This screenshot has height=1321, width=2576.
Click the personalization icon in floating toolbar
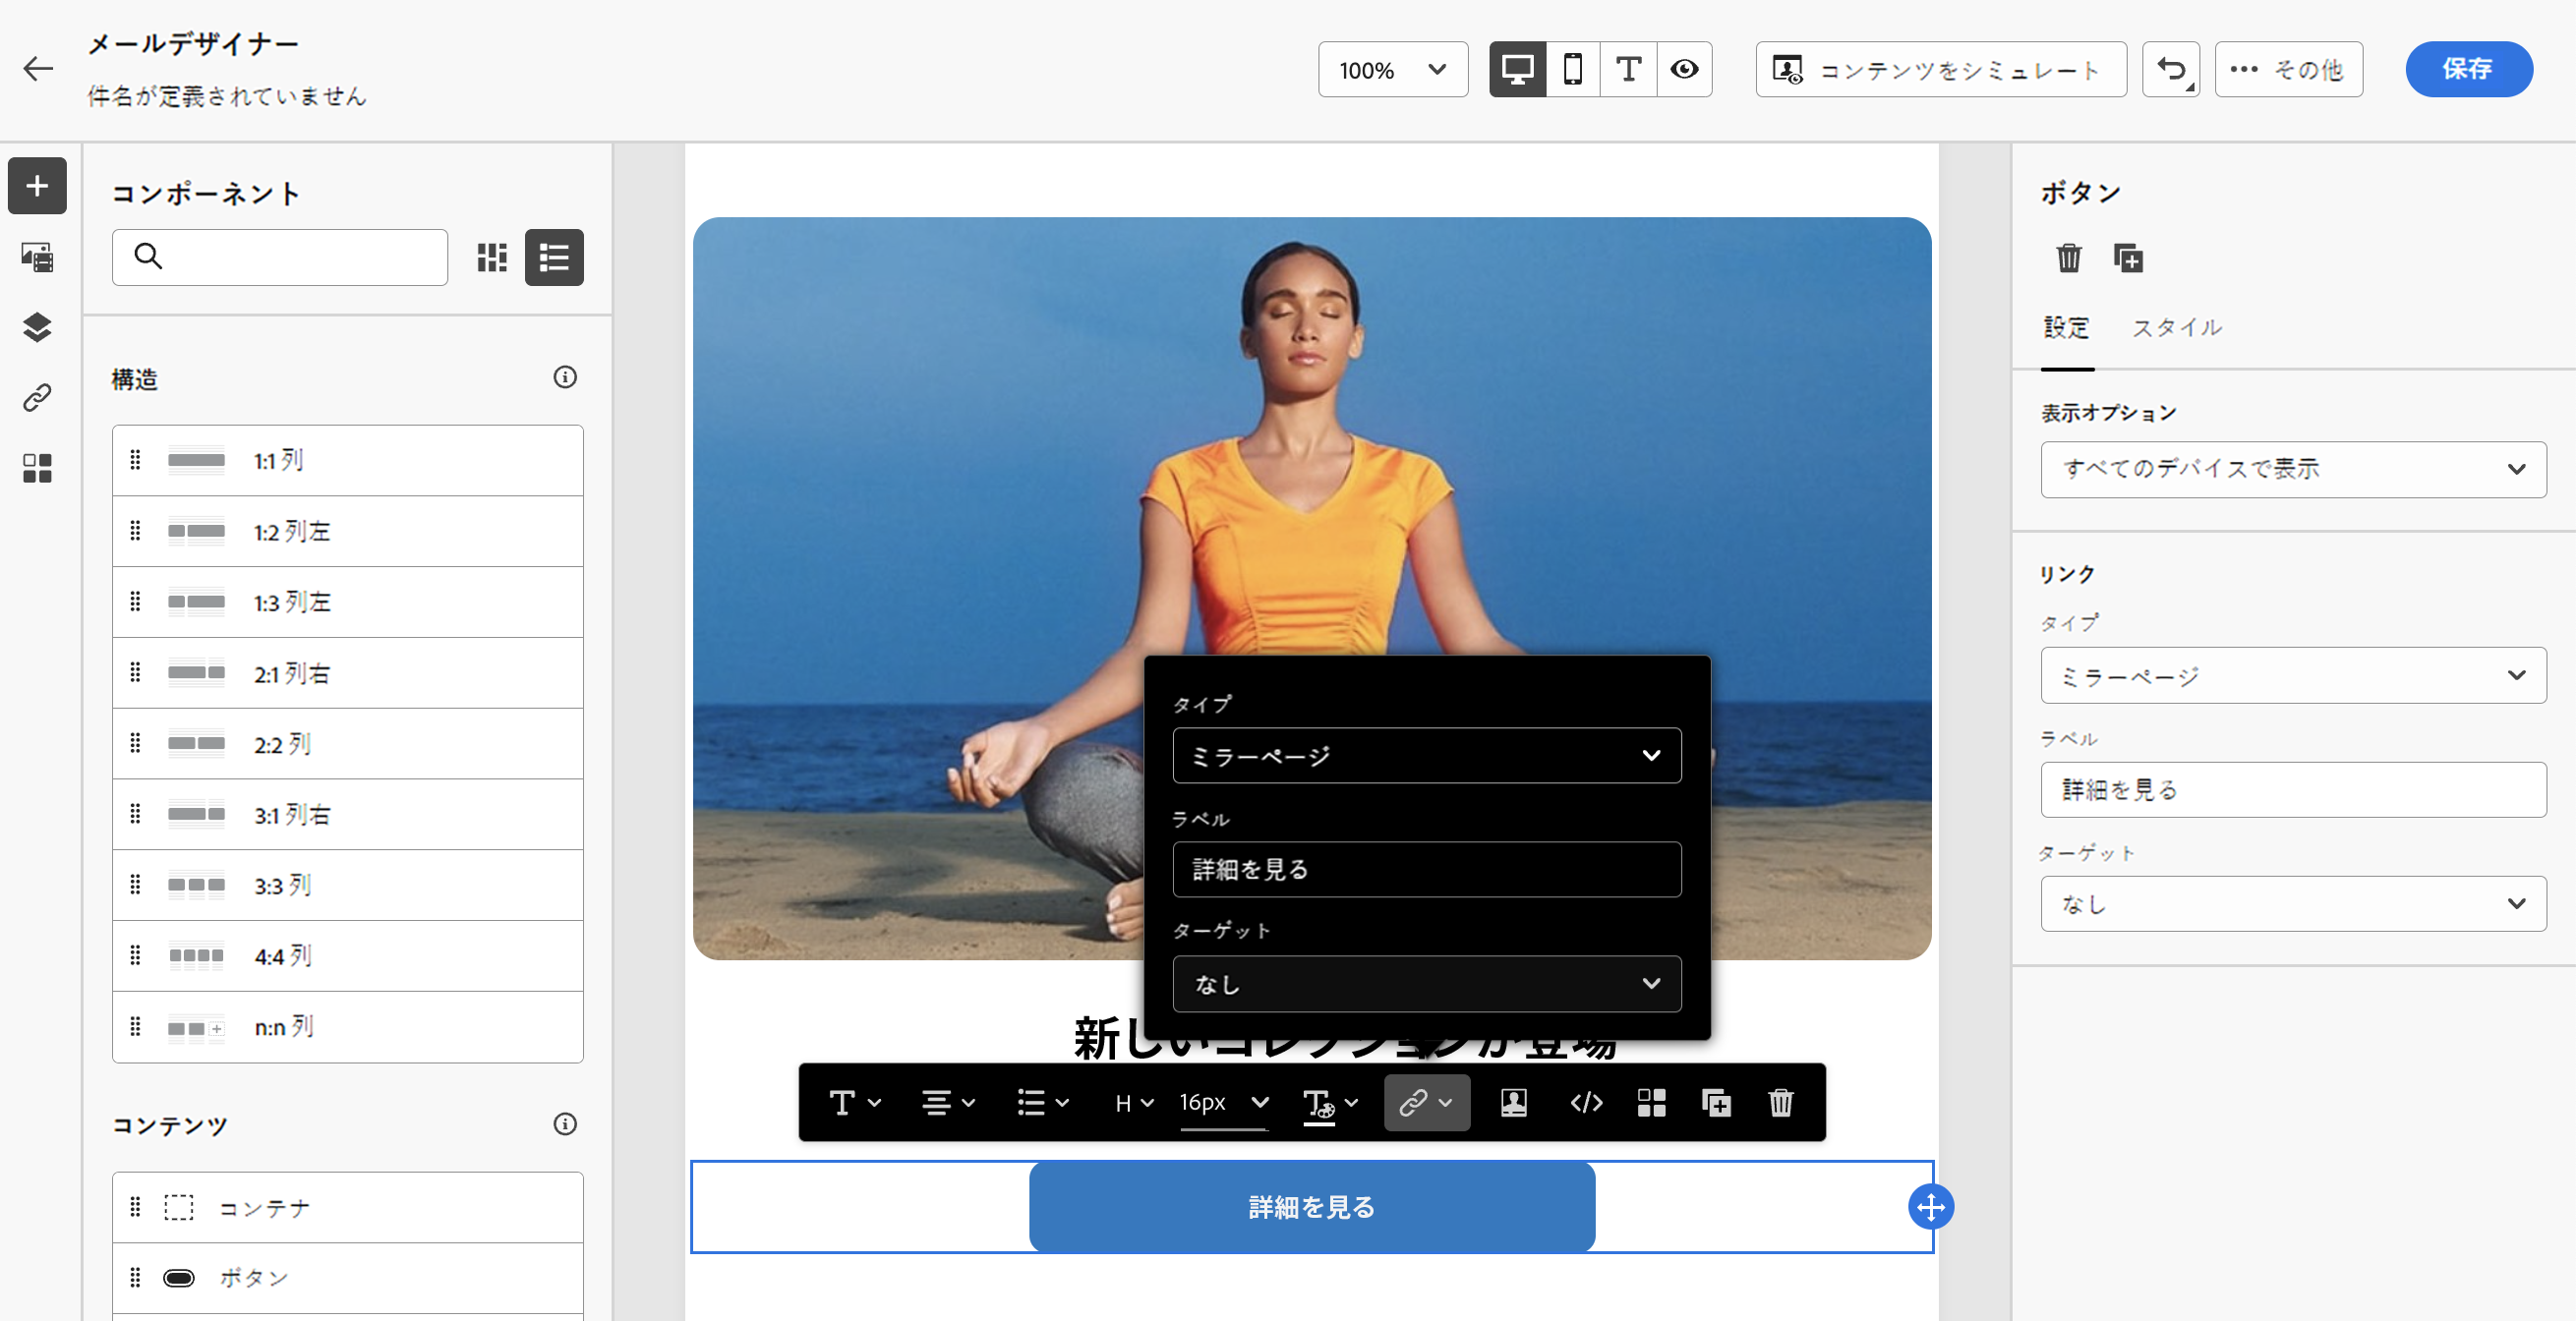[1513, 1102]
